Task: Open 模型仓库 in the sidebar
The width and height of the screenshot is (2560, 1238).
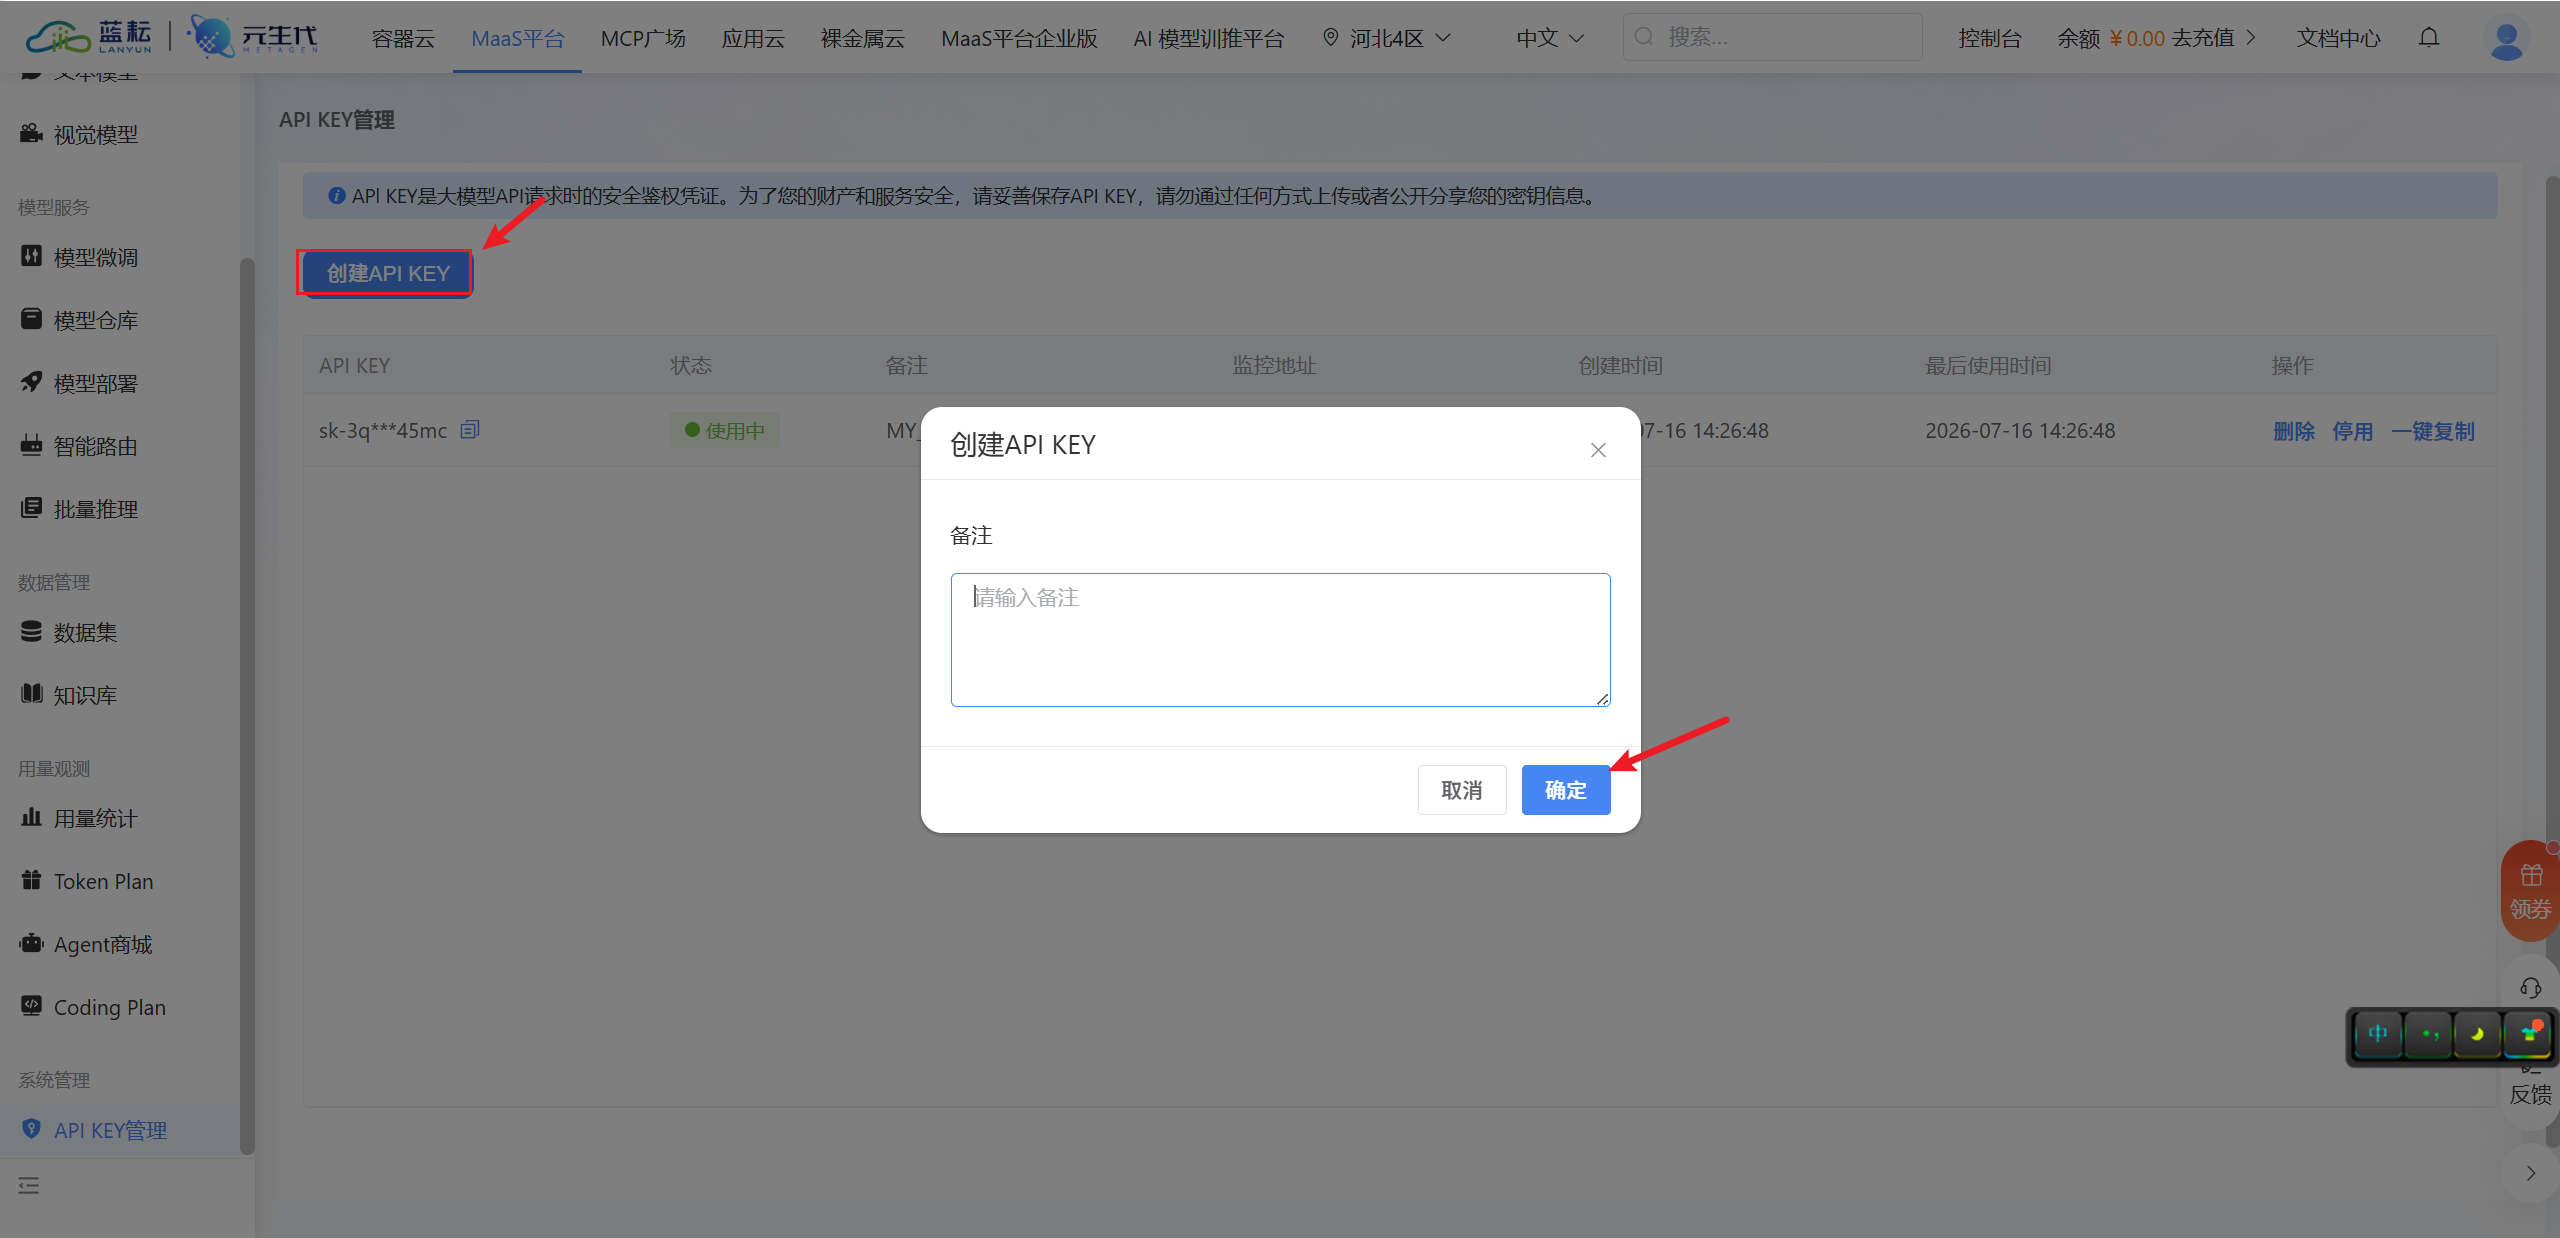Action: (120, 320)
